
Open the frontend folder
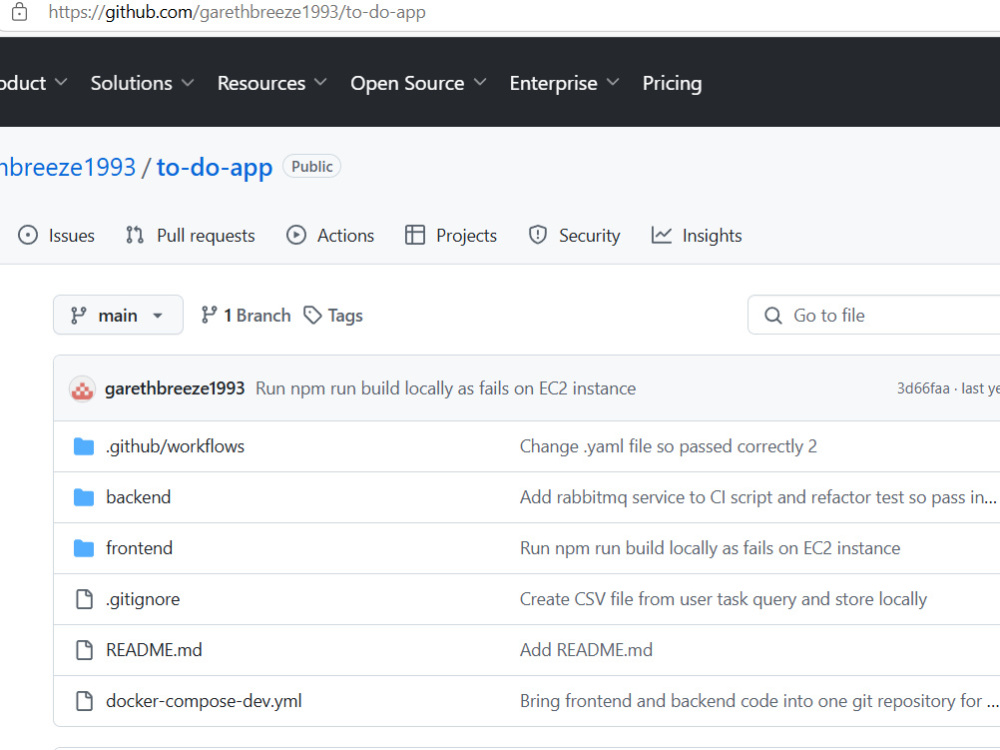pos(139,548)
